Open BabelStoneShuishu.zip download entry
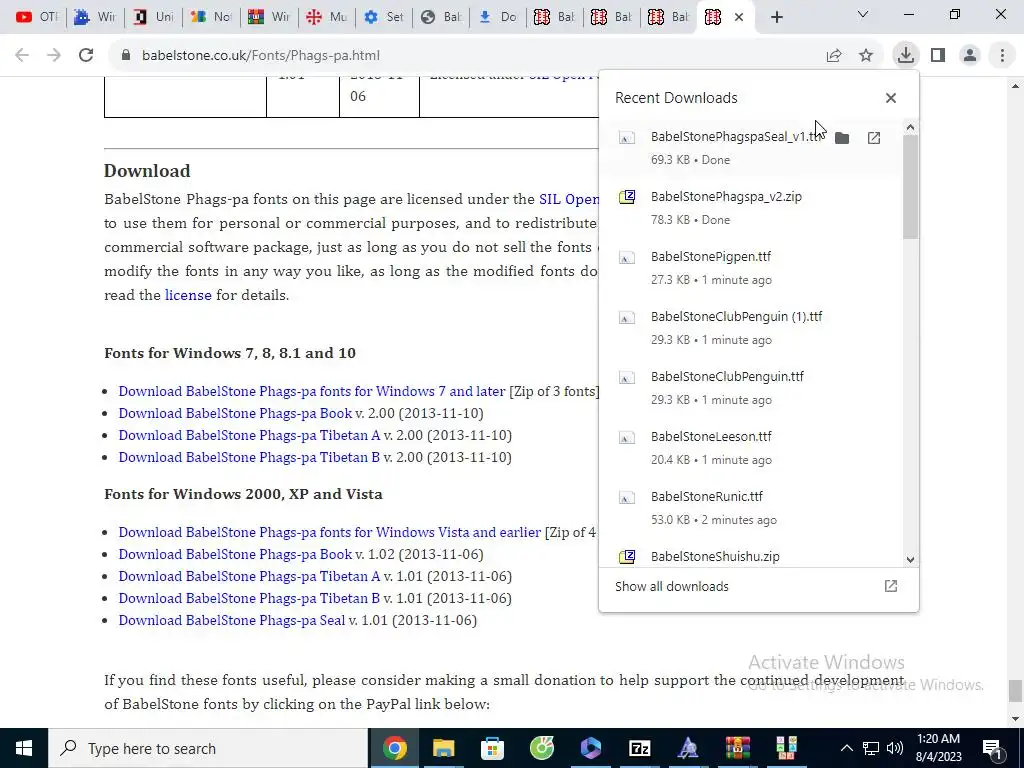The width and height of the screenshot is (1024, 768). pos(751,556)
